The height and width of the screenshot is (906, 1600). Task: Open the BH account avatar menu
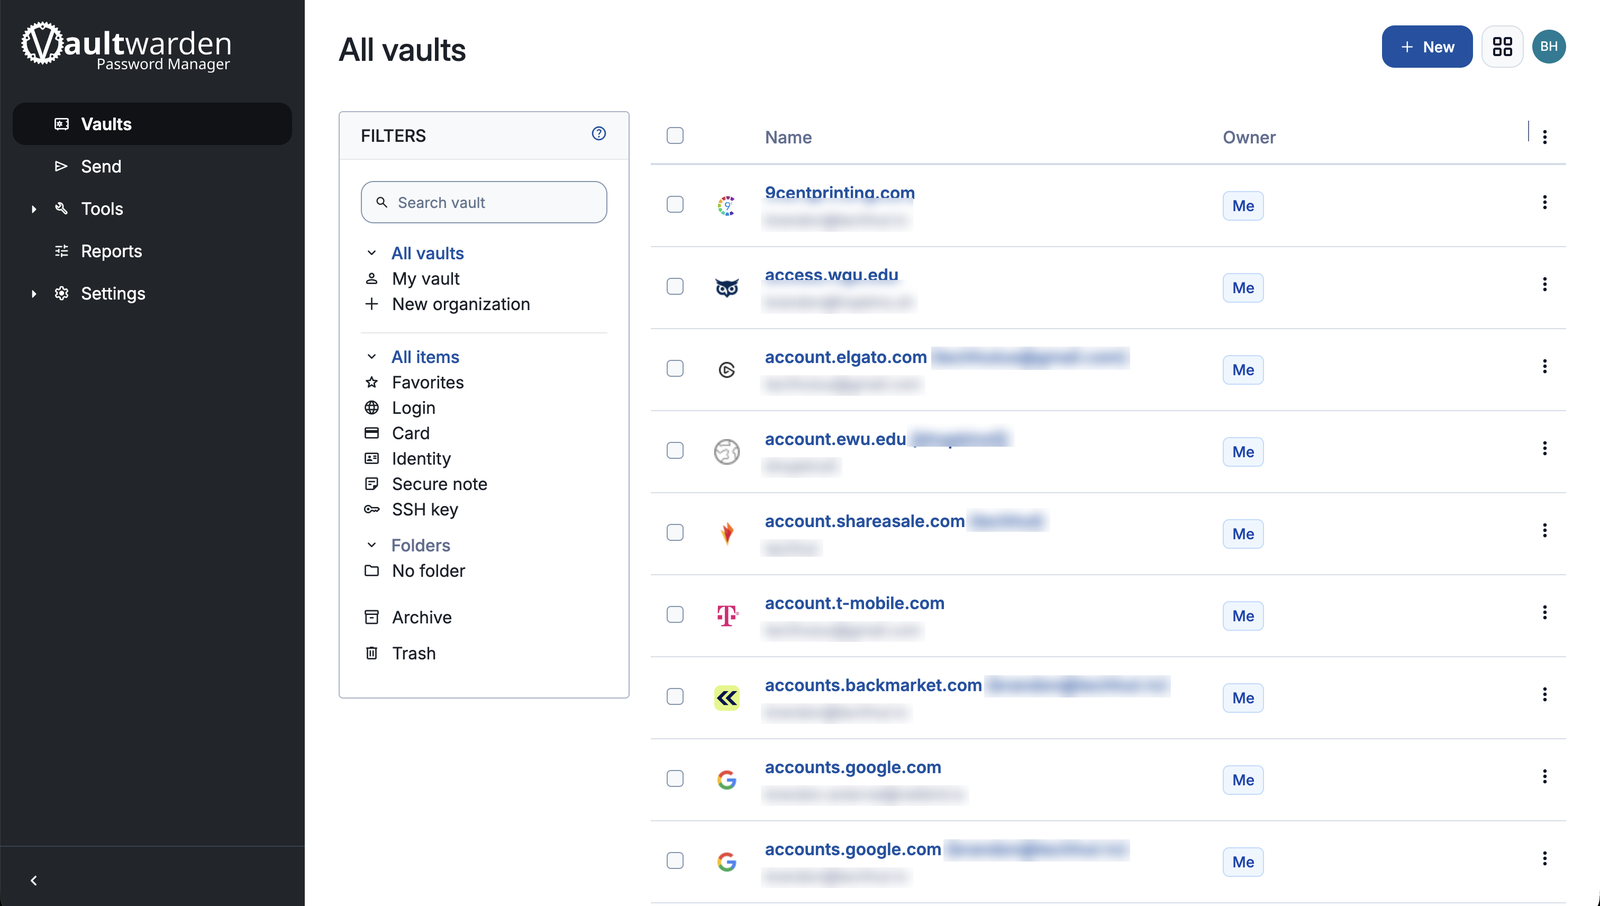[1549, 47]
